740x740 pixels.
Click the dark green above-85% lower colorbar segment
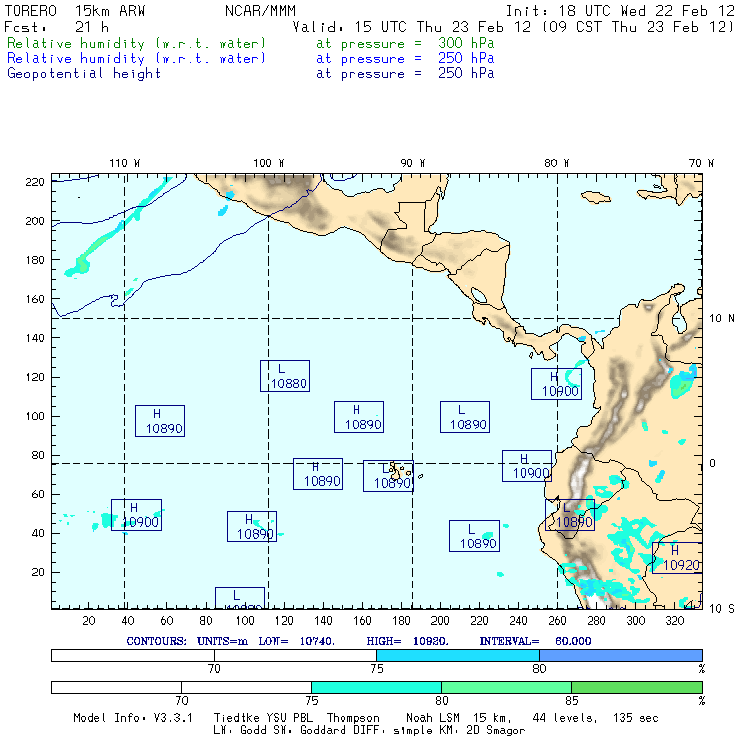pos(637,687)
